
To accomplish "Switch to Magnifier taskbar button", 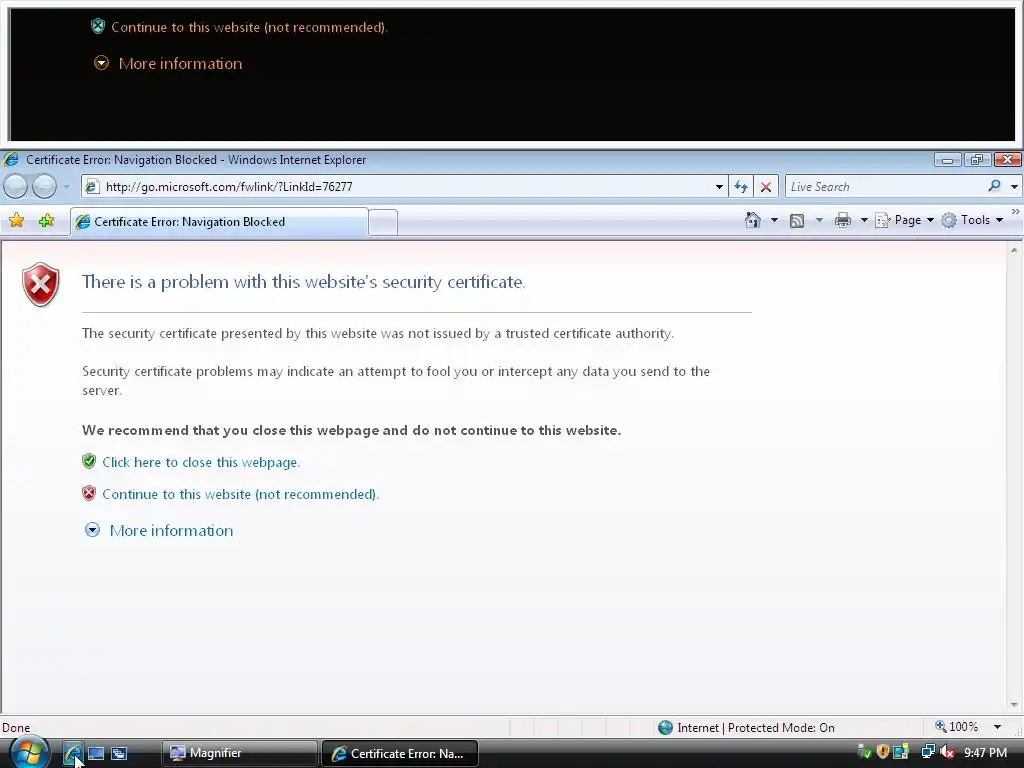I will click(239, 754).
